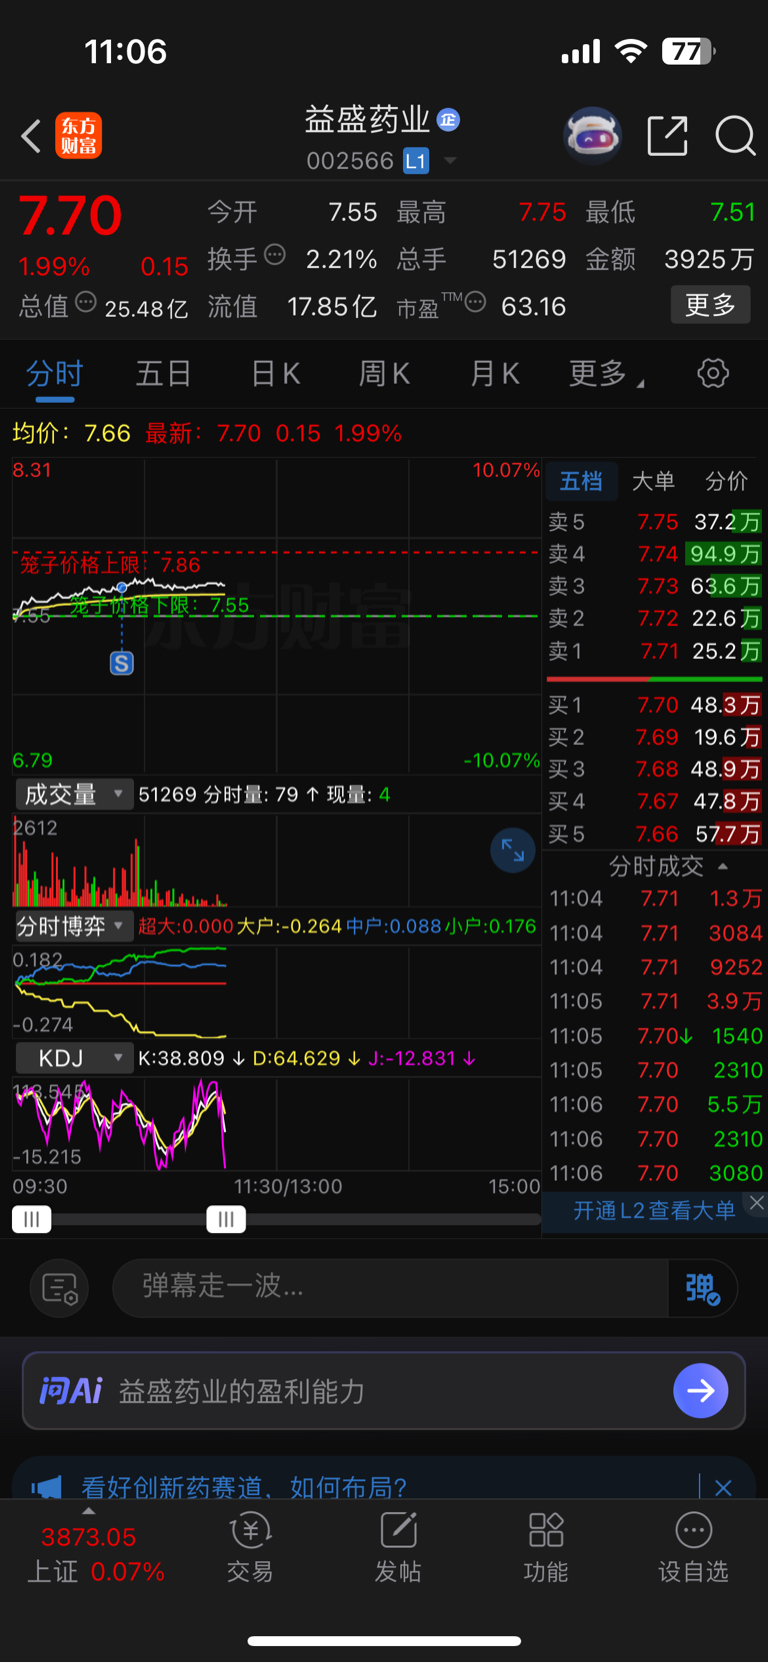
Task: Select the 五档 order book tab
Action: coord(581,481)
